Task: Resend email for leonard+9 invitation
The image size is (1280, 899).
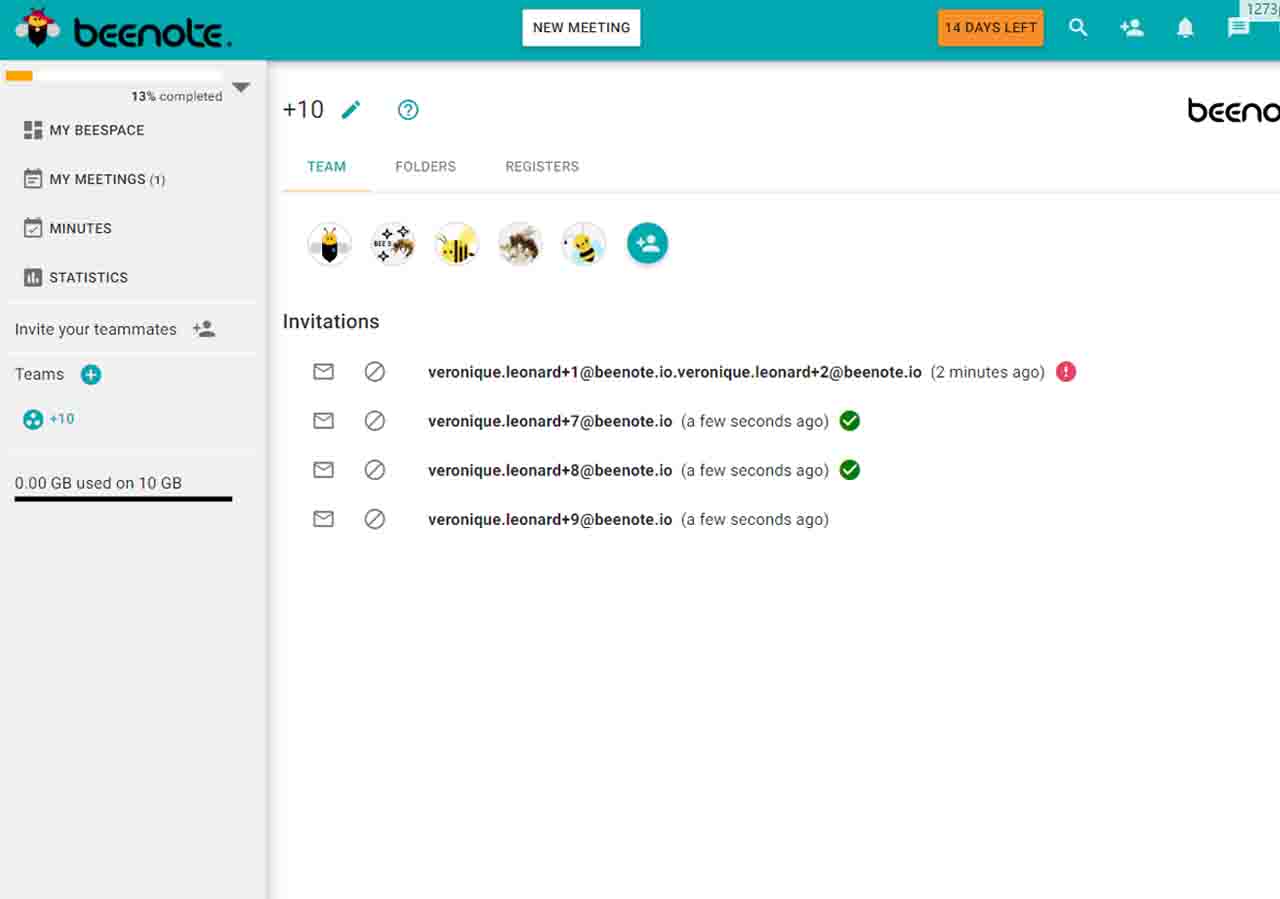Action: pyautogui.click(x=323, y=519)
